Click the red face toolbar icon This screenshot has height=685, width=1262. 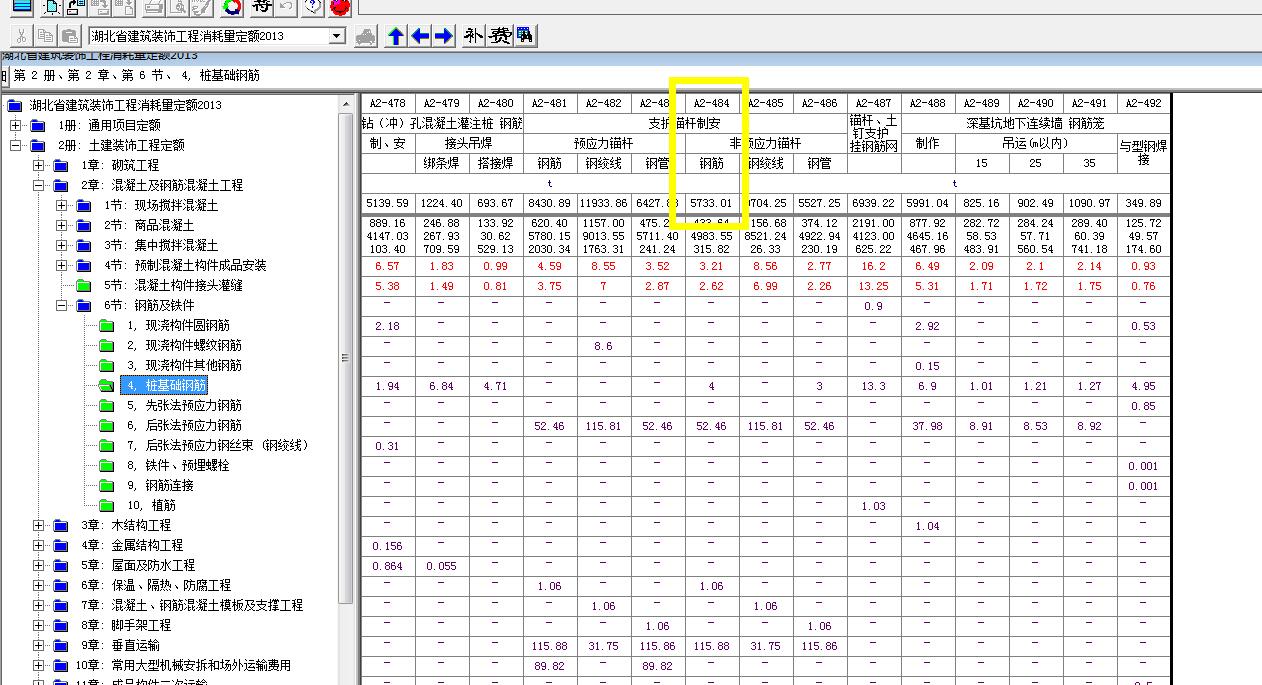click(340, 8)
